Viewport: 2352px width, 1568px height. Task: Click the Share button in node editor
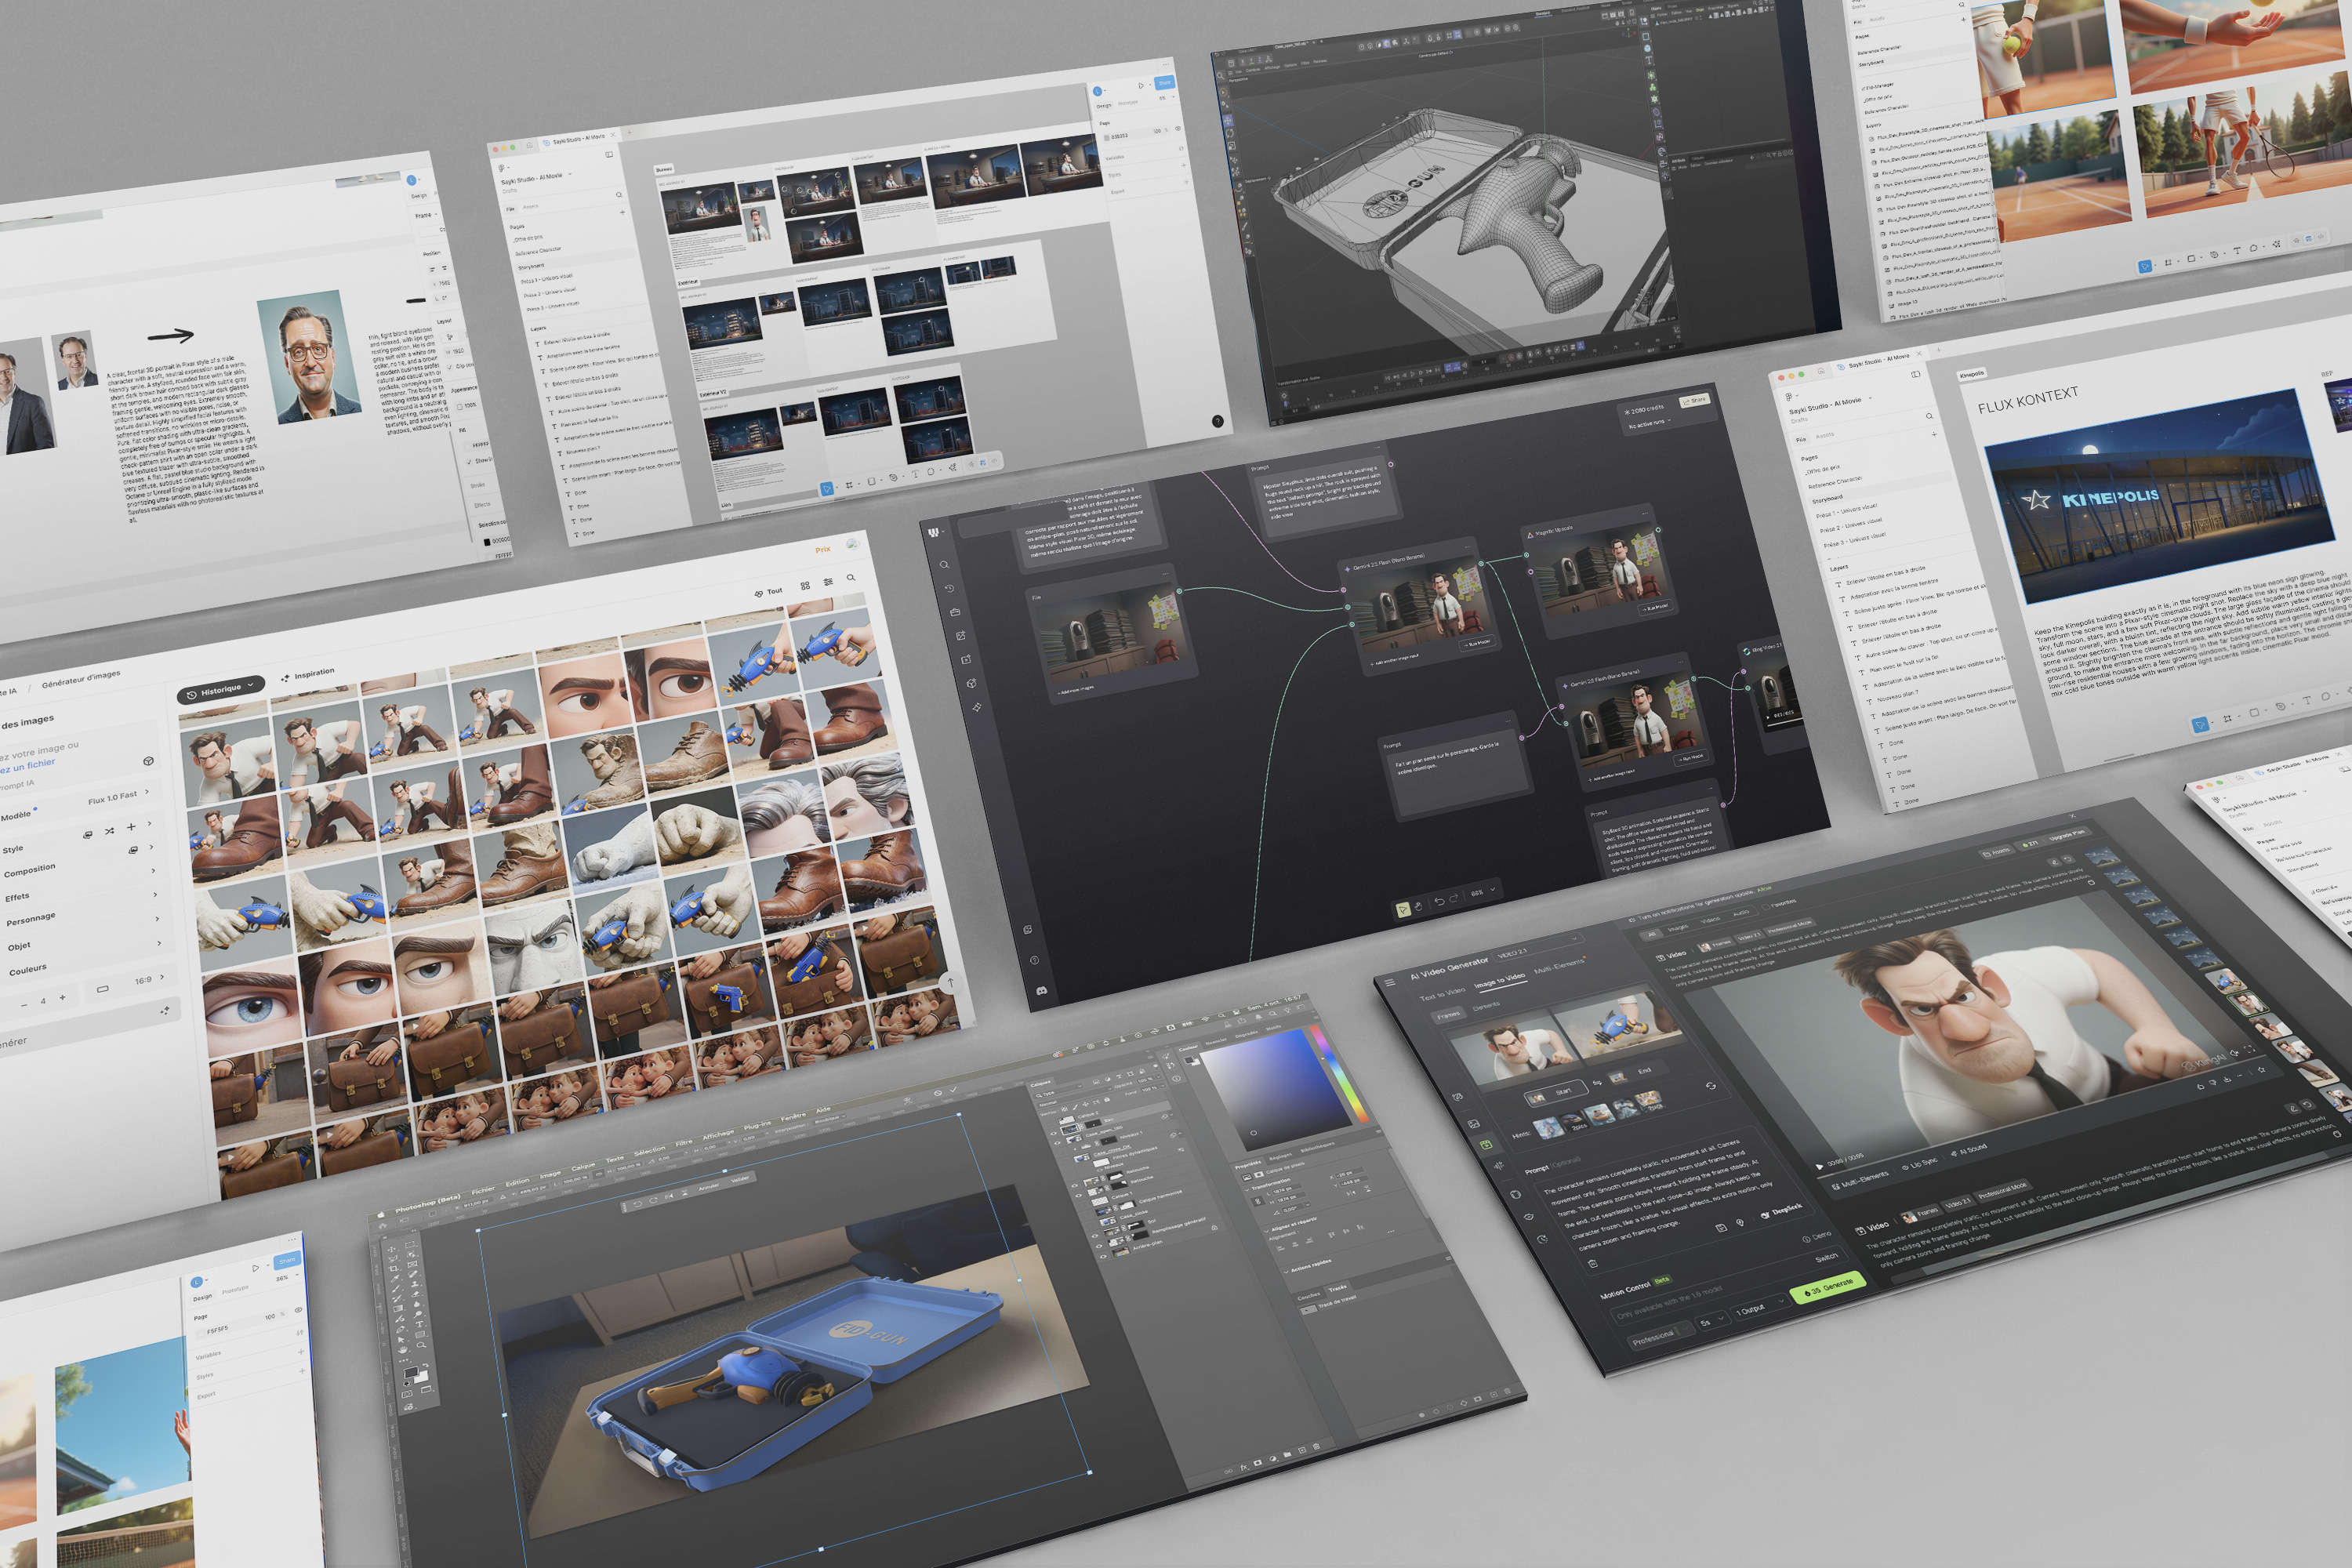tap(1695, 401)
